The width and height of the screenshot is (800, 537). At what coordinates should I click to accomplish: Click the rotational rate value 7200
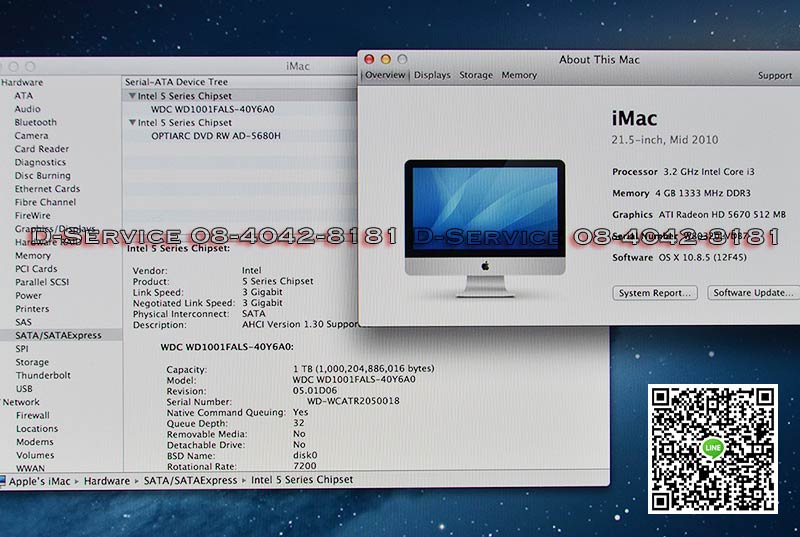click(x=305, y=466)
